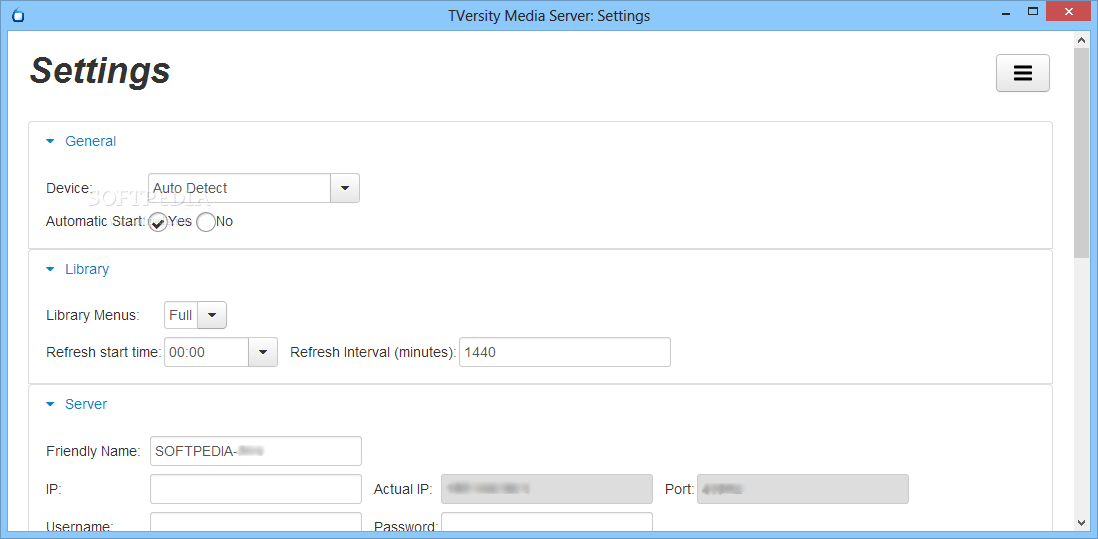Click the Username input field
1098x539 pixels.
click(x=256, y=522)
